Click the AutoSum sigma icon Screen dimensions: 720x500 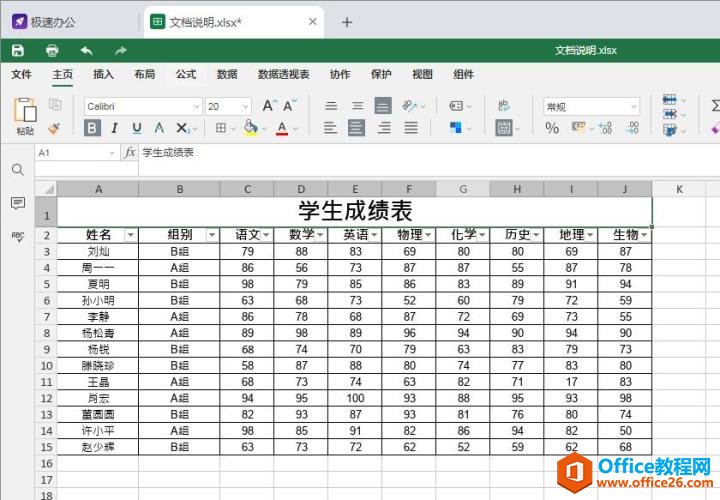point(715,106)
